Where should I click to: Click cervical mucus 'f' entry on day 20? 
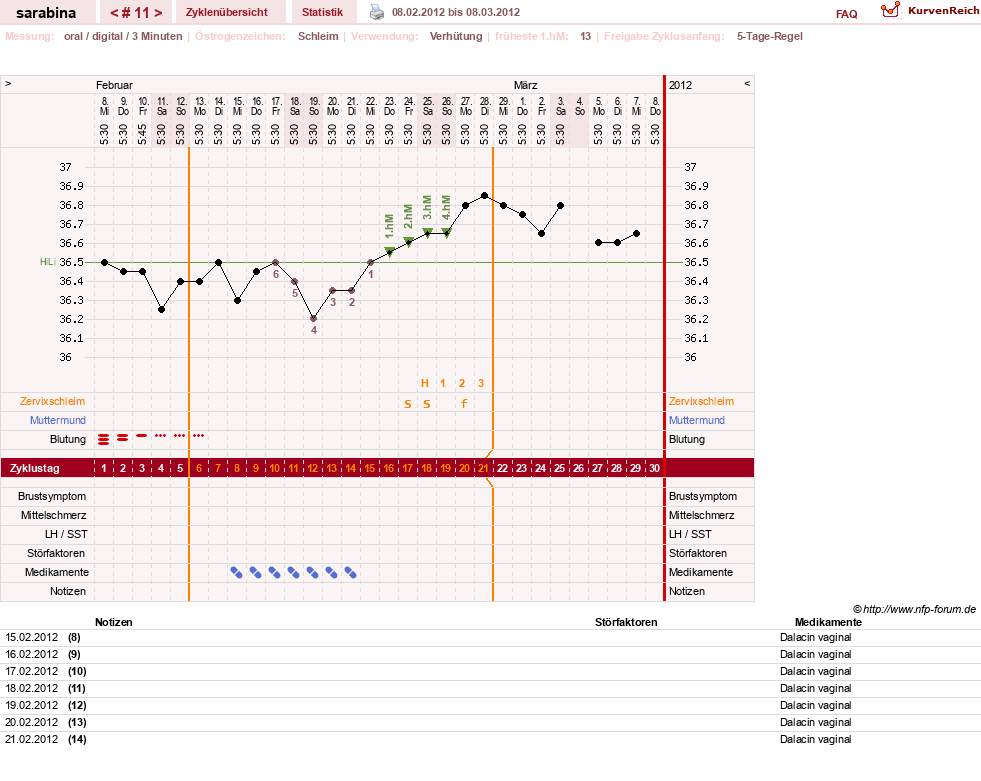coord(464,404)
